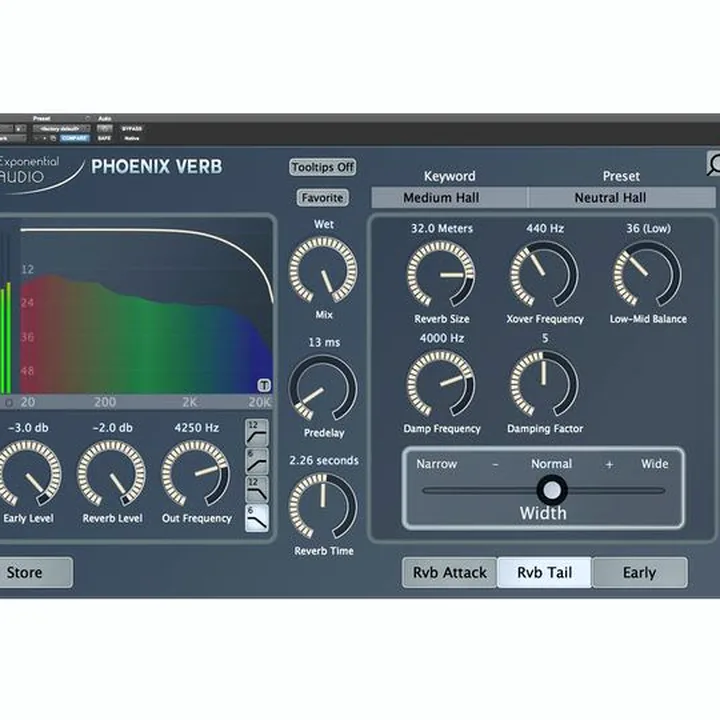
Task: Click the Width slider handle
Action: (x=552, y=490)
